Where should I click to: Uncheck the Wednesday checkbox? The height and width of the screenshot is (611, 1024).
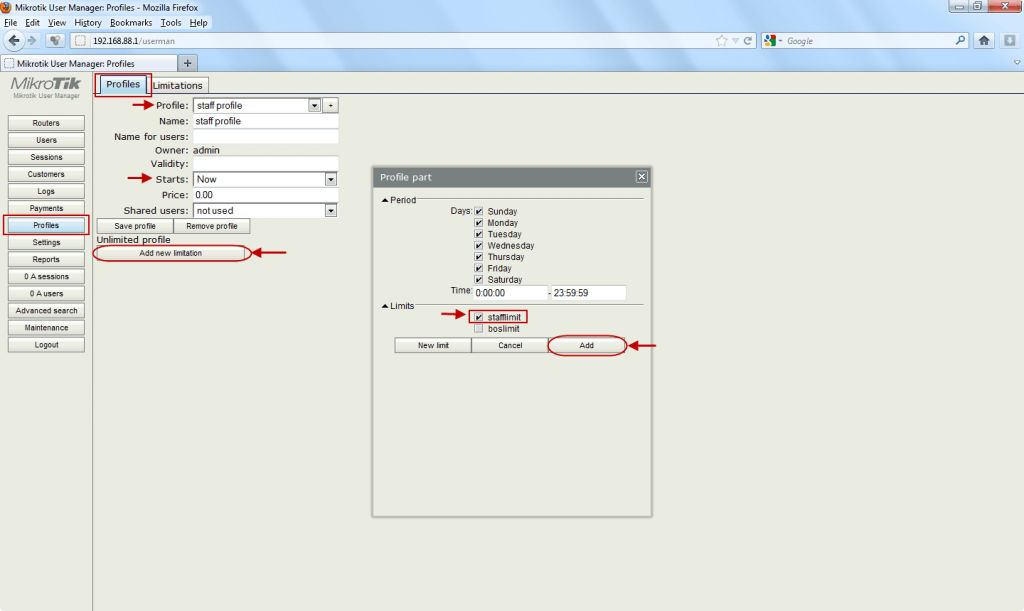coord(479,245)
